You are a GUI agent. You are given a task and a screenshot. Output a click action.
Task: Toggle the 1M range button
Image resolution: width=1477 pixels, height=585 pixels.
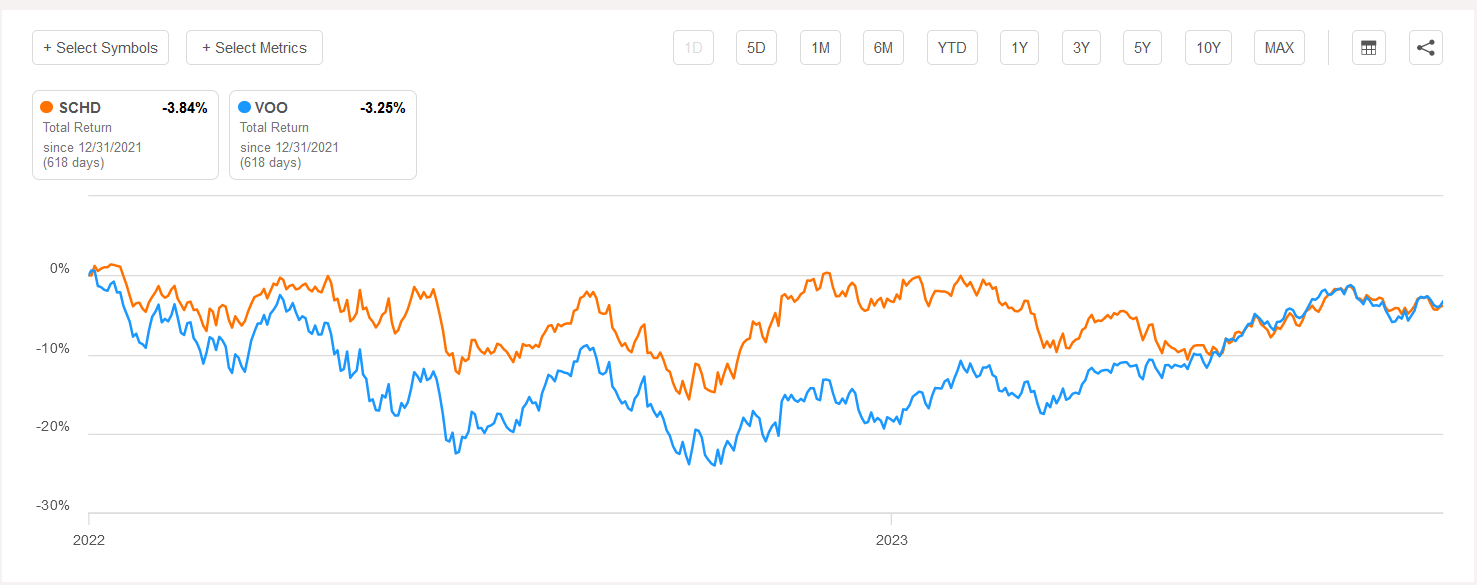click(820, 47)
